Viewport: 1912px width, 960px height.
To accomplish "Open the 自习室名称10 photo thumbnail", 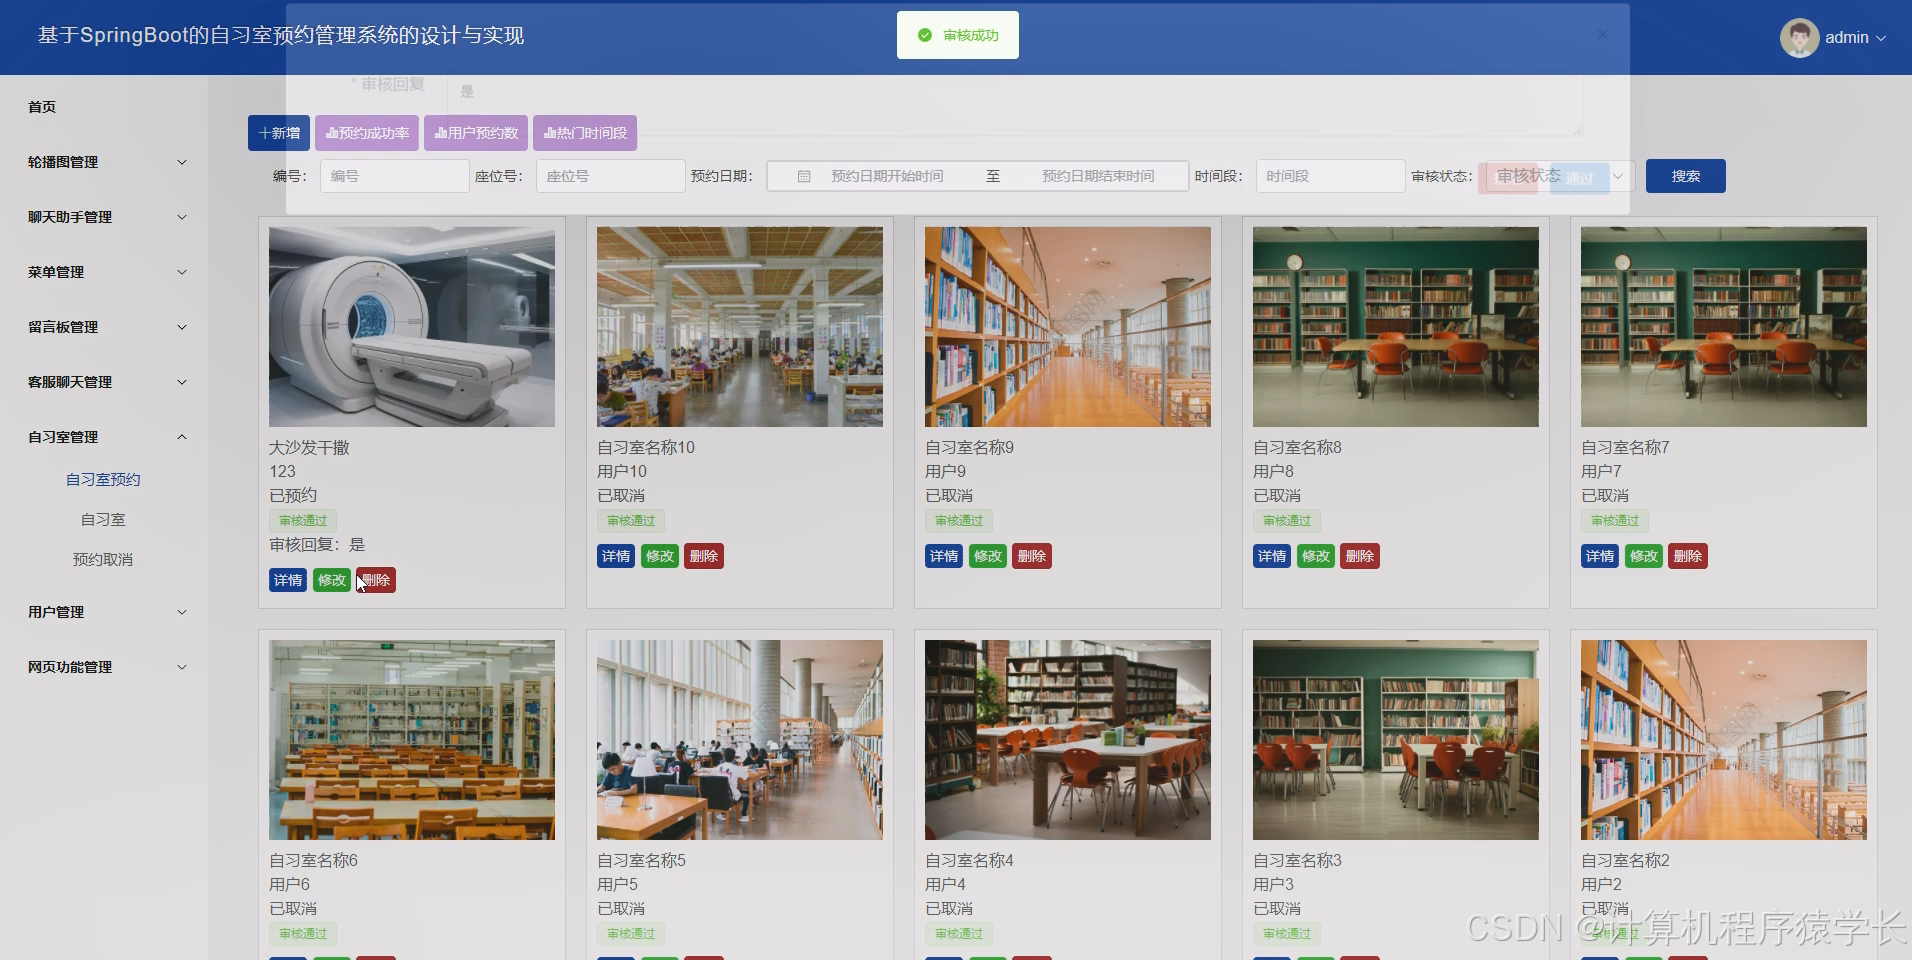I will coord(740,327).
